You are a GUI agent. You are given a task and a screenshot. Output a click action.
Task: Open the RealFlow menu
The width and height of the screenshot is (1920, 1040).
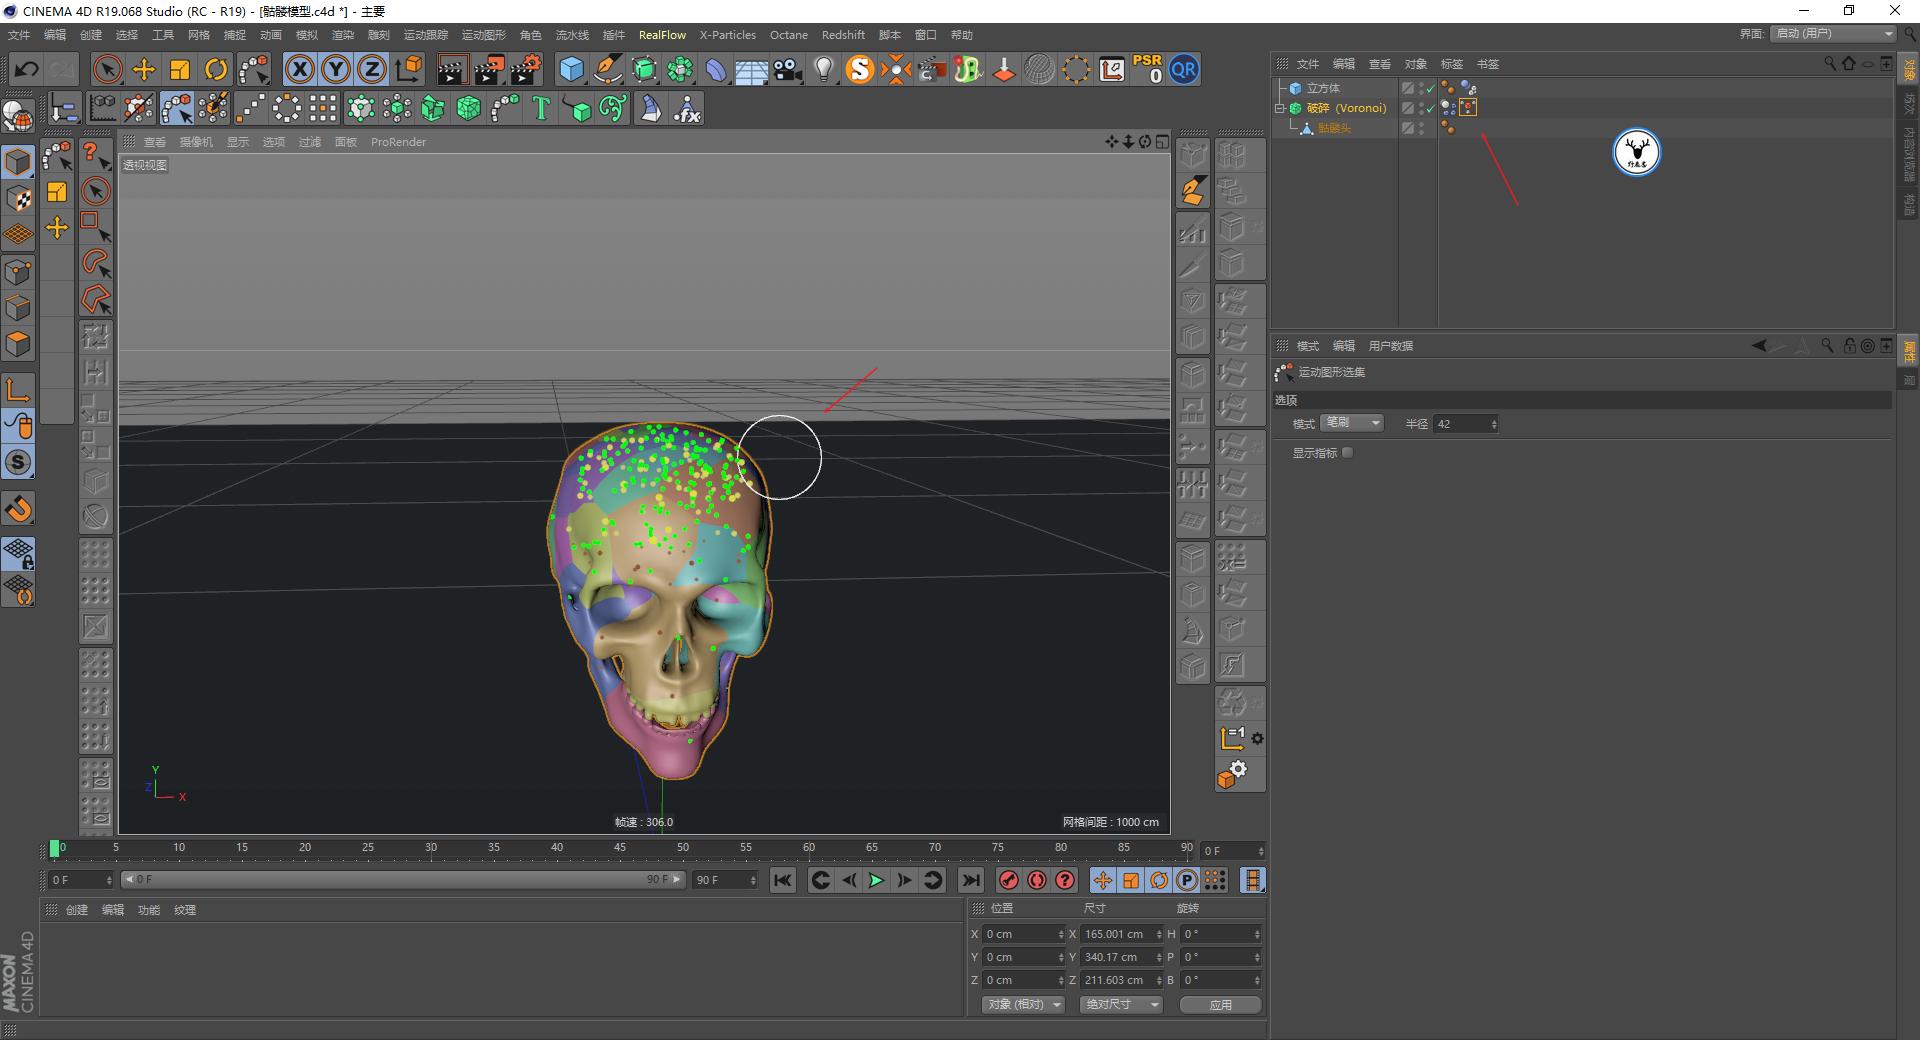click(661, 34)
